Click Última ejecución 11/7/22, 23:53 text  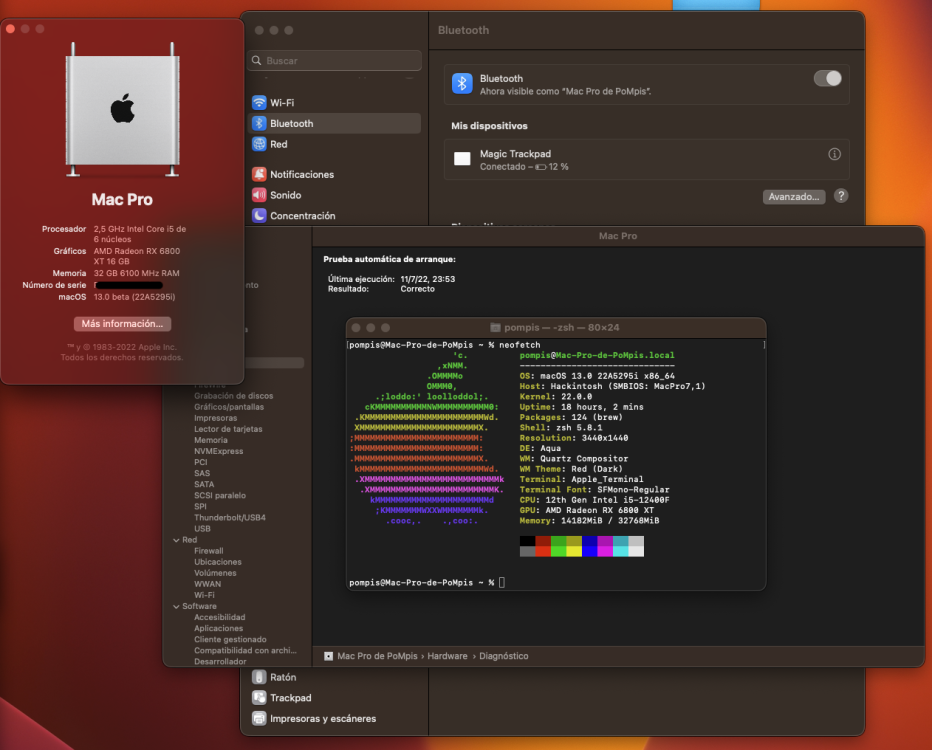pyautogui.click(x=392, y=279)
